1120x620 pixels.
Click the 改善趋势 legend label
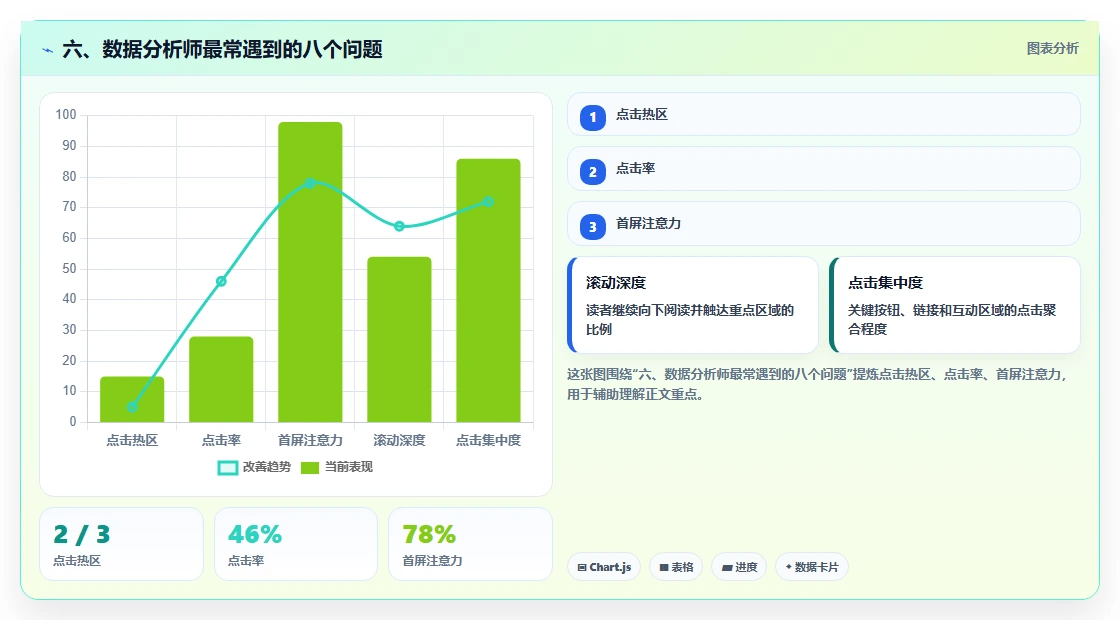267,467
